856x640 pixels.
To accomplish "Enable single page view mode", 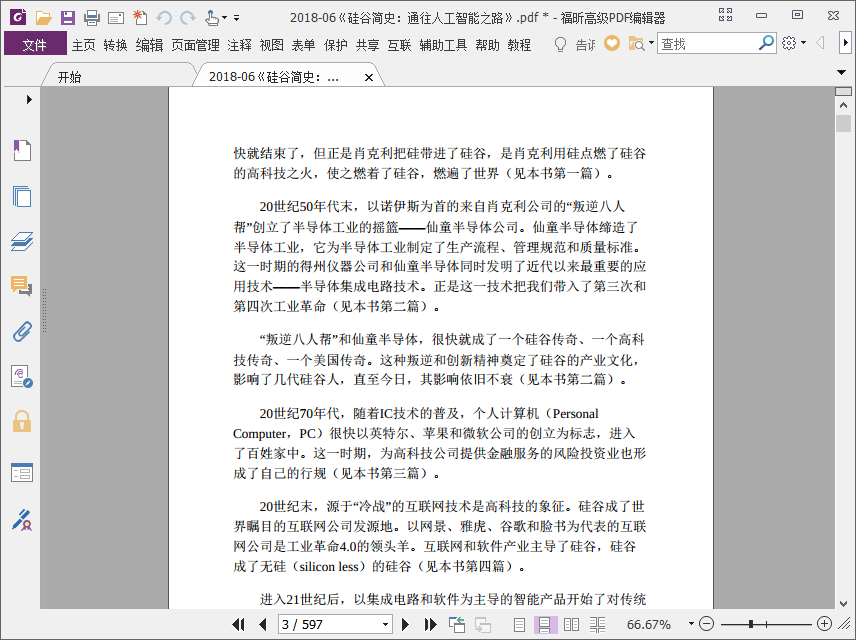I will coord(519,624).
